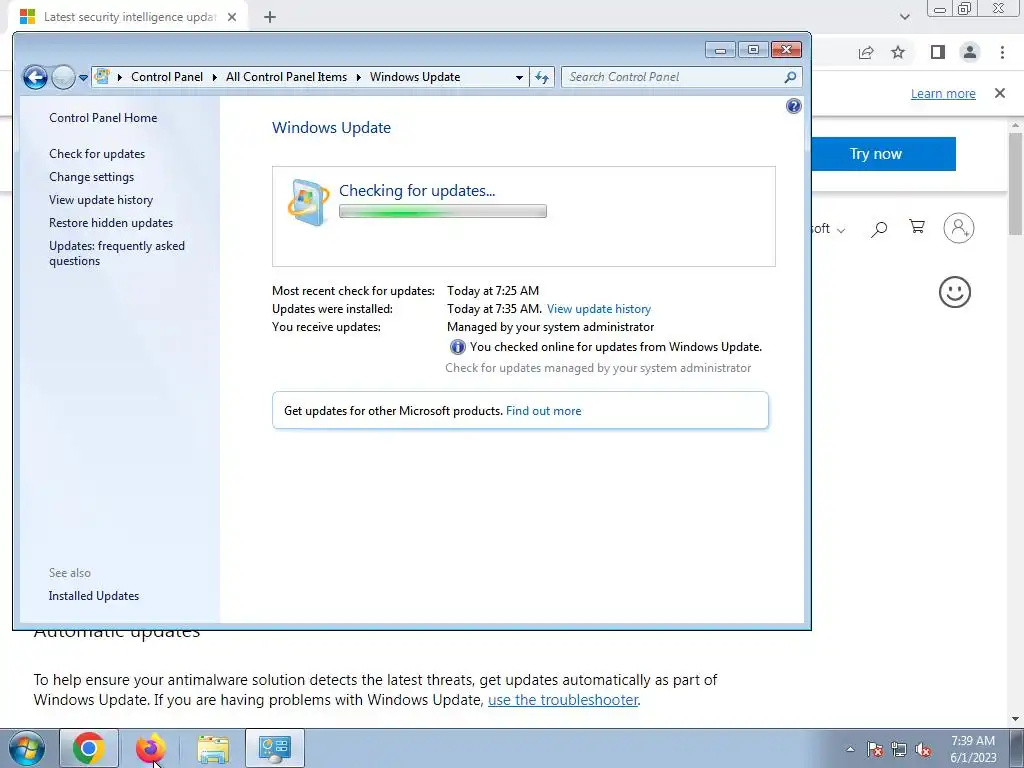Close the Latest security intelligence tab
The image size is (1024, 768).
[232, 17]
